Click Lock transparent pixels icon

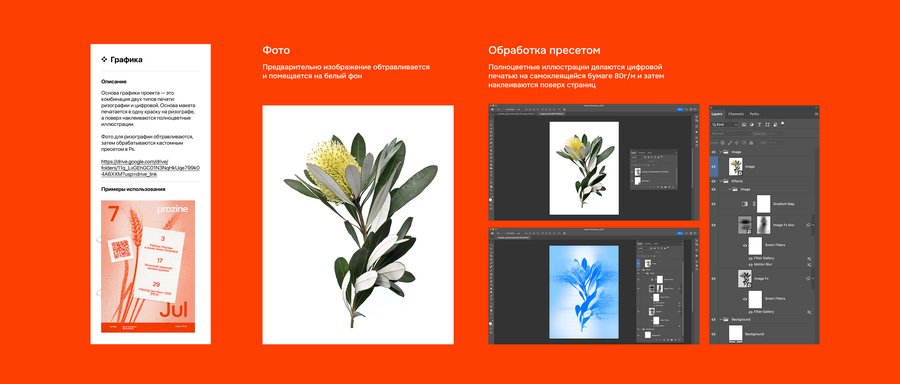click(x=723, y=142)
